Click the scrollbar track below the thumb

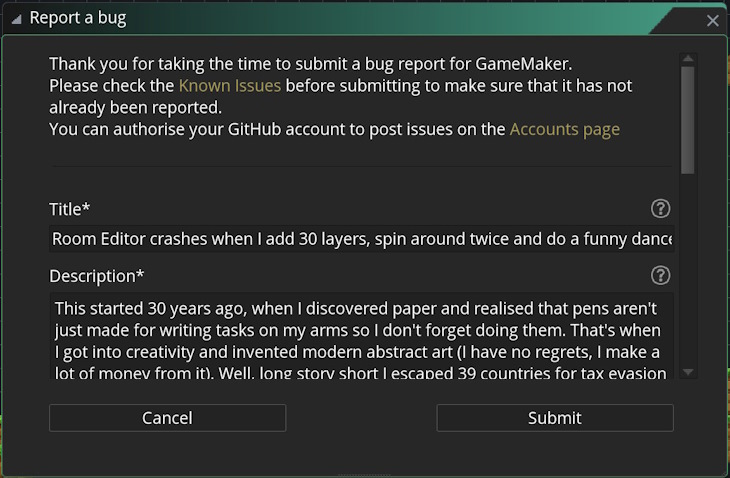click(x=687, y=270)
